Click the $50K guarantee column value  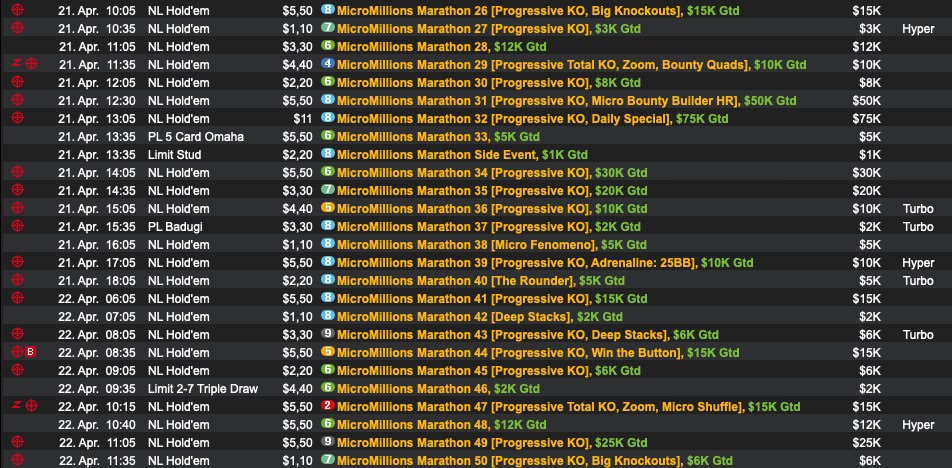[x=866, y=101]
